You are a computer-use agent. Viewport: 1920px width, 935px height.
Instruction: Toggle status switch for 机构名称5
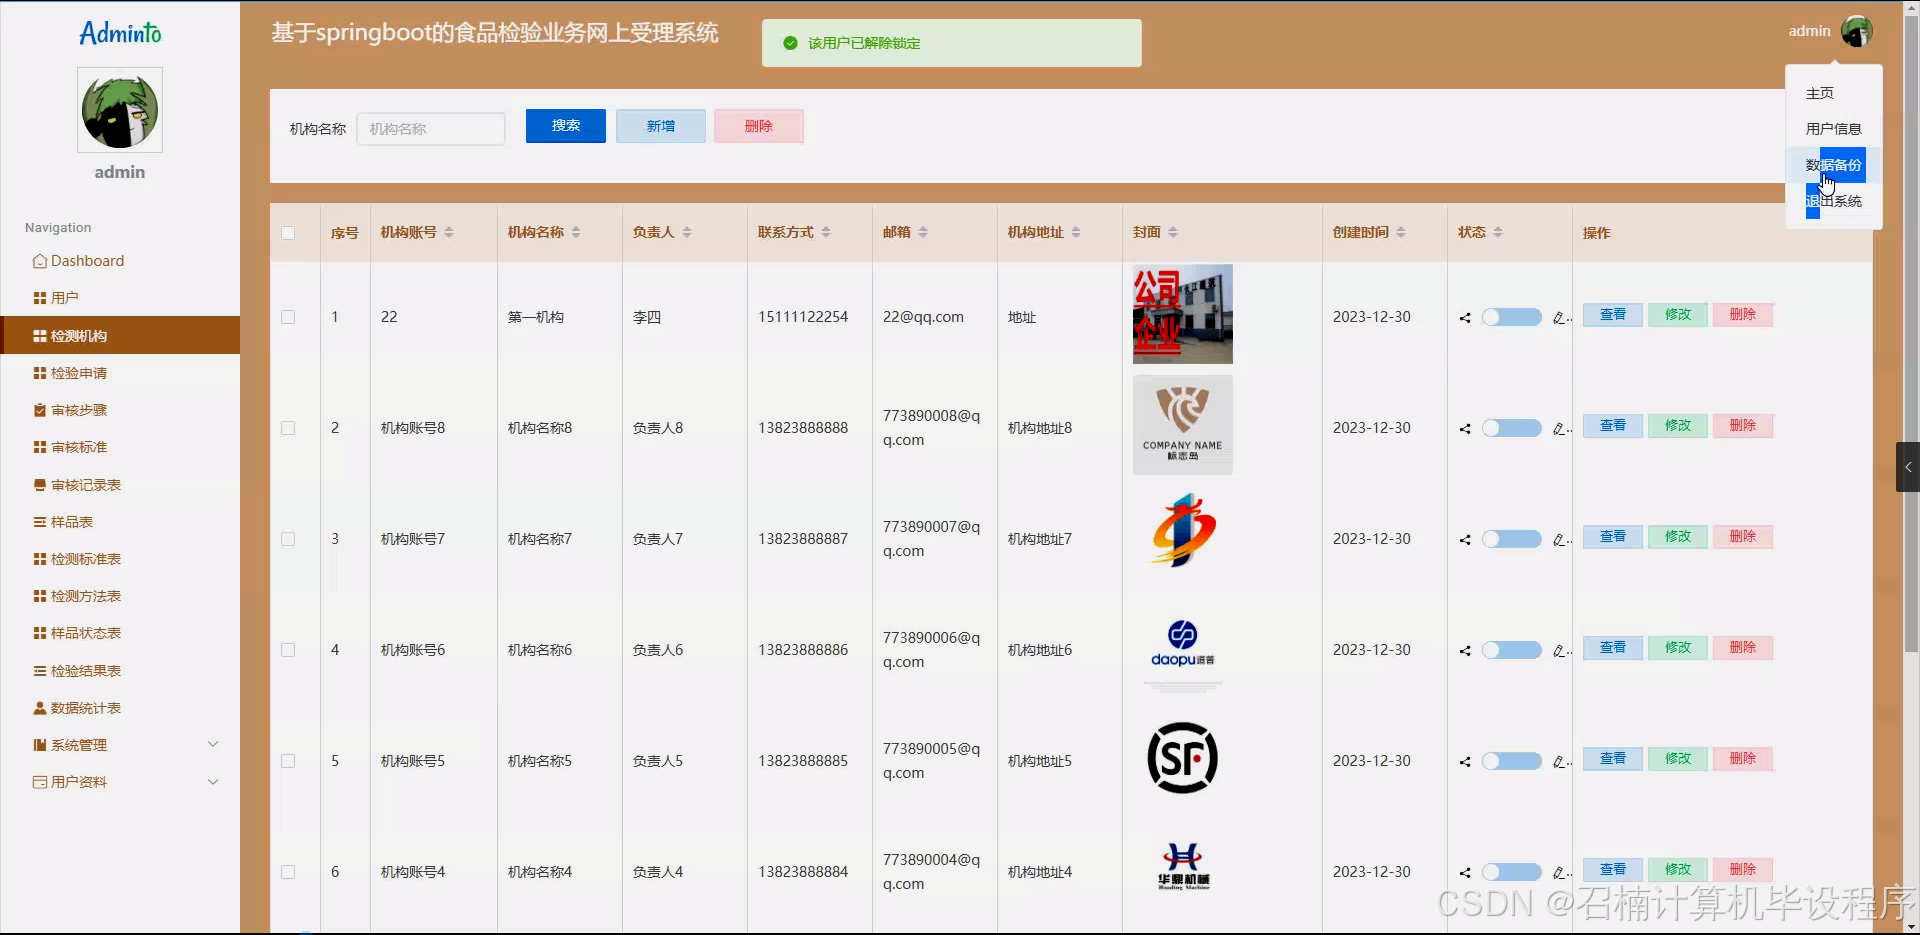click(x=1512, y=761)
